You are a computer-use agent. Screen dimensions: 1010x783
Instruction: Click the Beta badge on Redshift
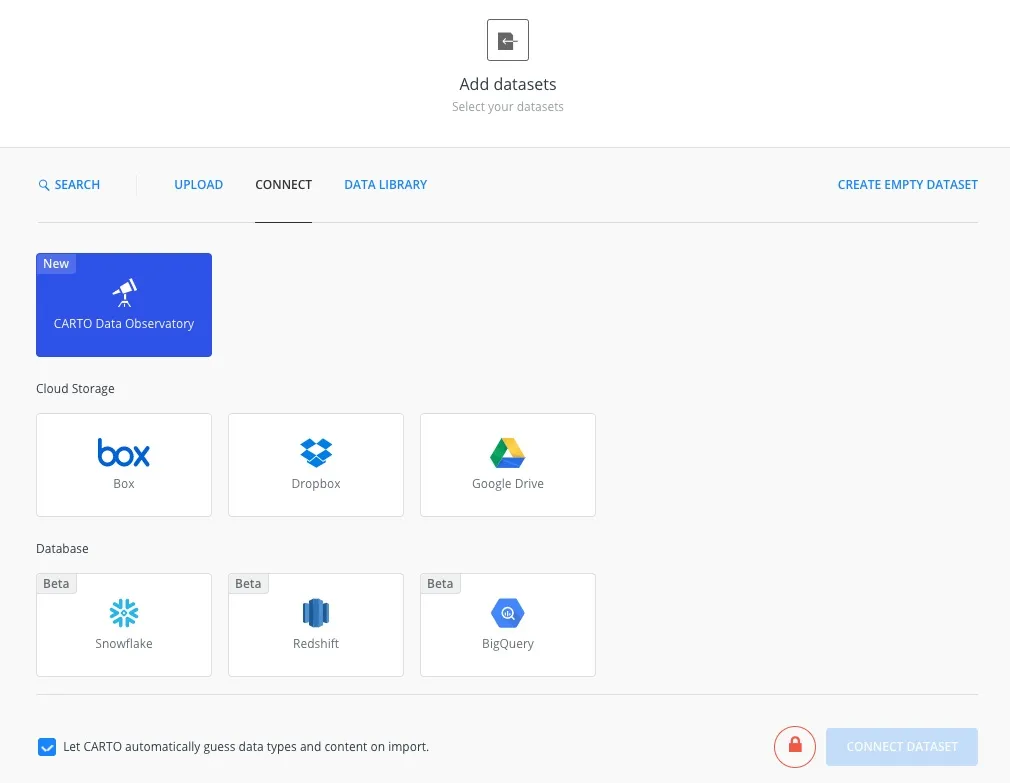248,583
